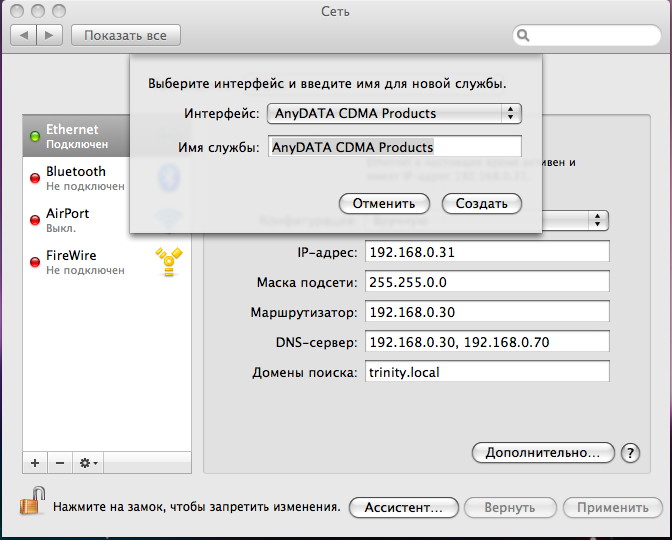Click the search magnifier icon
Screen dimensions: 672x540
pos(524,36)
